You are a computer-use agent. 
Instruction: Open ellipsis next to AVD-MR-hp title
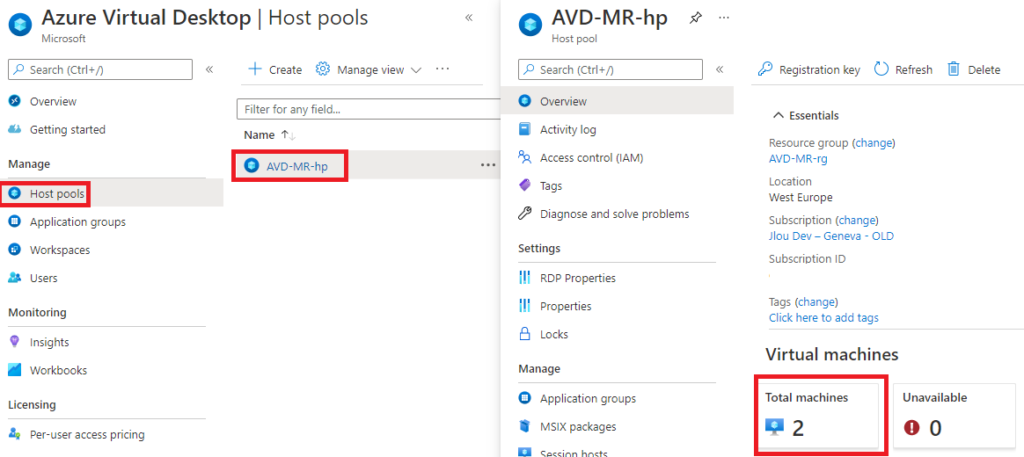pos(724,18)
